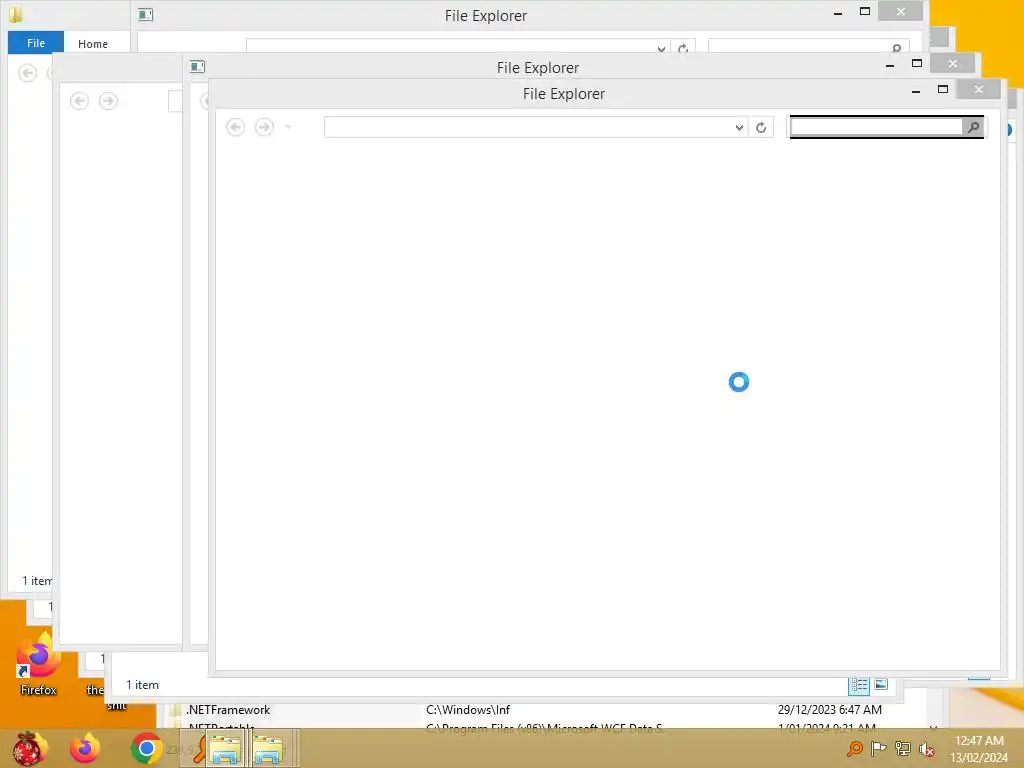Viewport: 1024px width, 768px height.
Task: Refresh the front File Explorer window
Action: click(761, 127)
